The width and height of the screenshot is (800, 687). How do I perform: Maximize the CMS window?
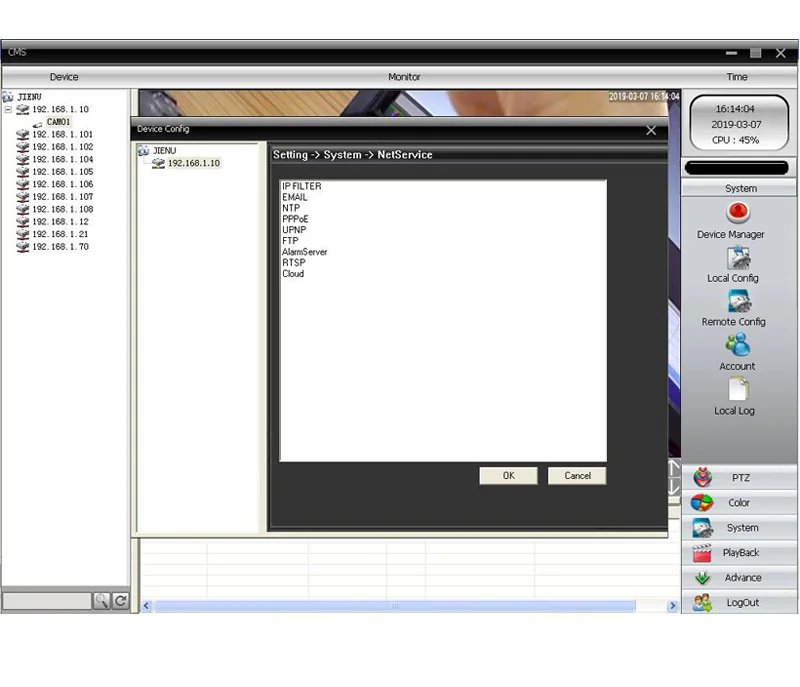tap(756, 53)
